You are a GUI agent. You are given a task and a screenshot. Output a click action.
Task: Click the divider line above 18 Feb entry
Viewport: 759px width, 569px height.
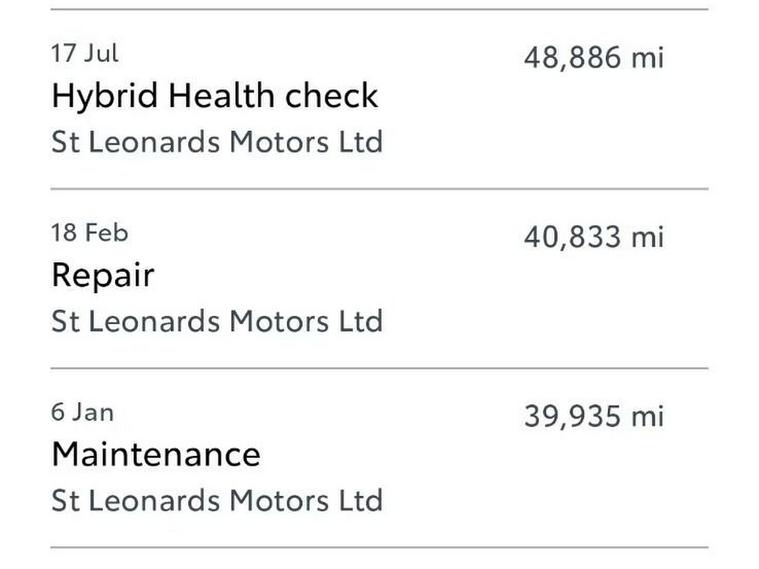tap(380, 189)
